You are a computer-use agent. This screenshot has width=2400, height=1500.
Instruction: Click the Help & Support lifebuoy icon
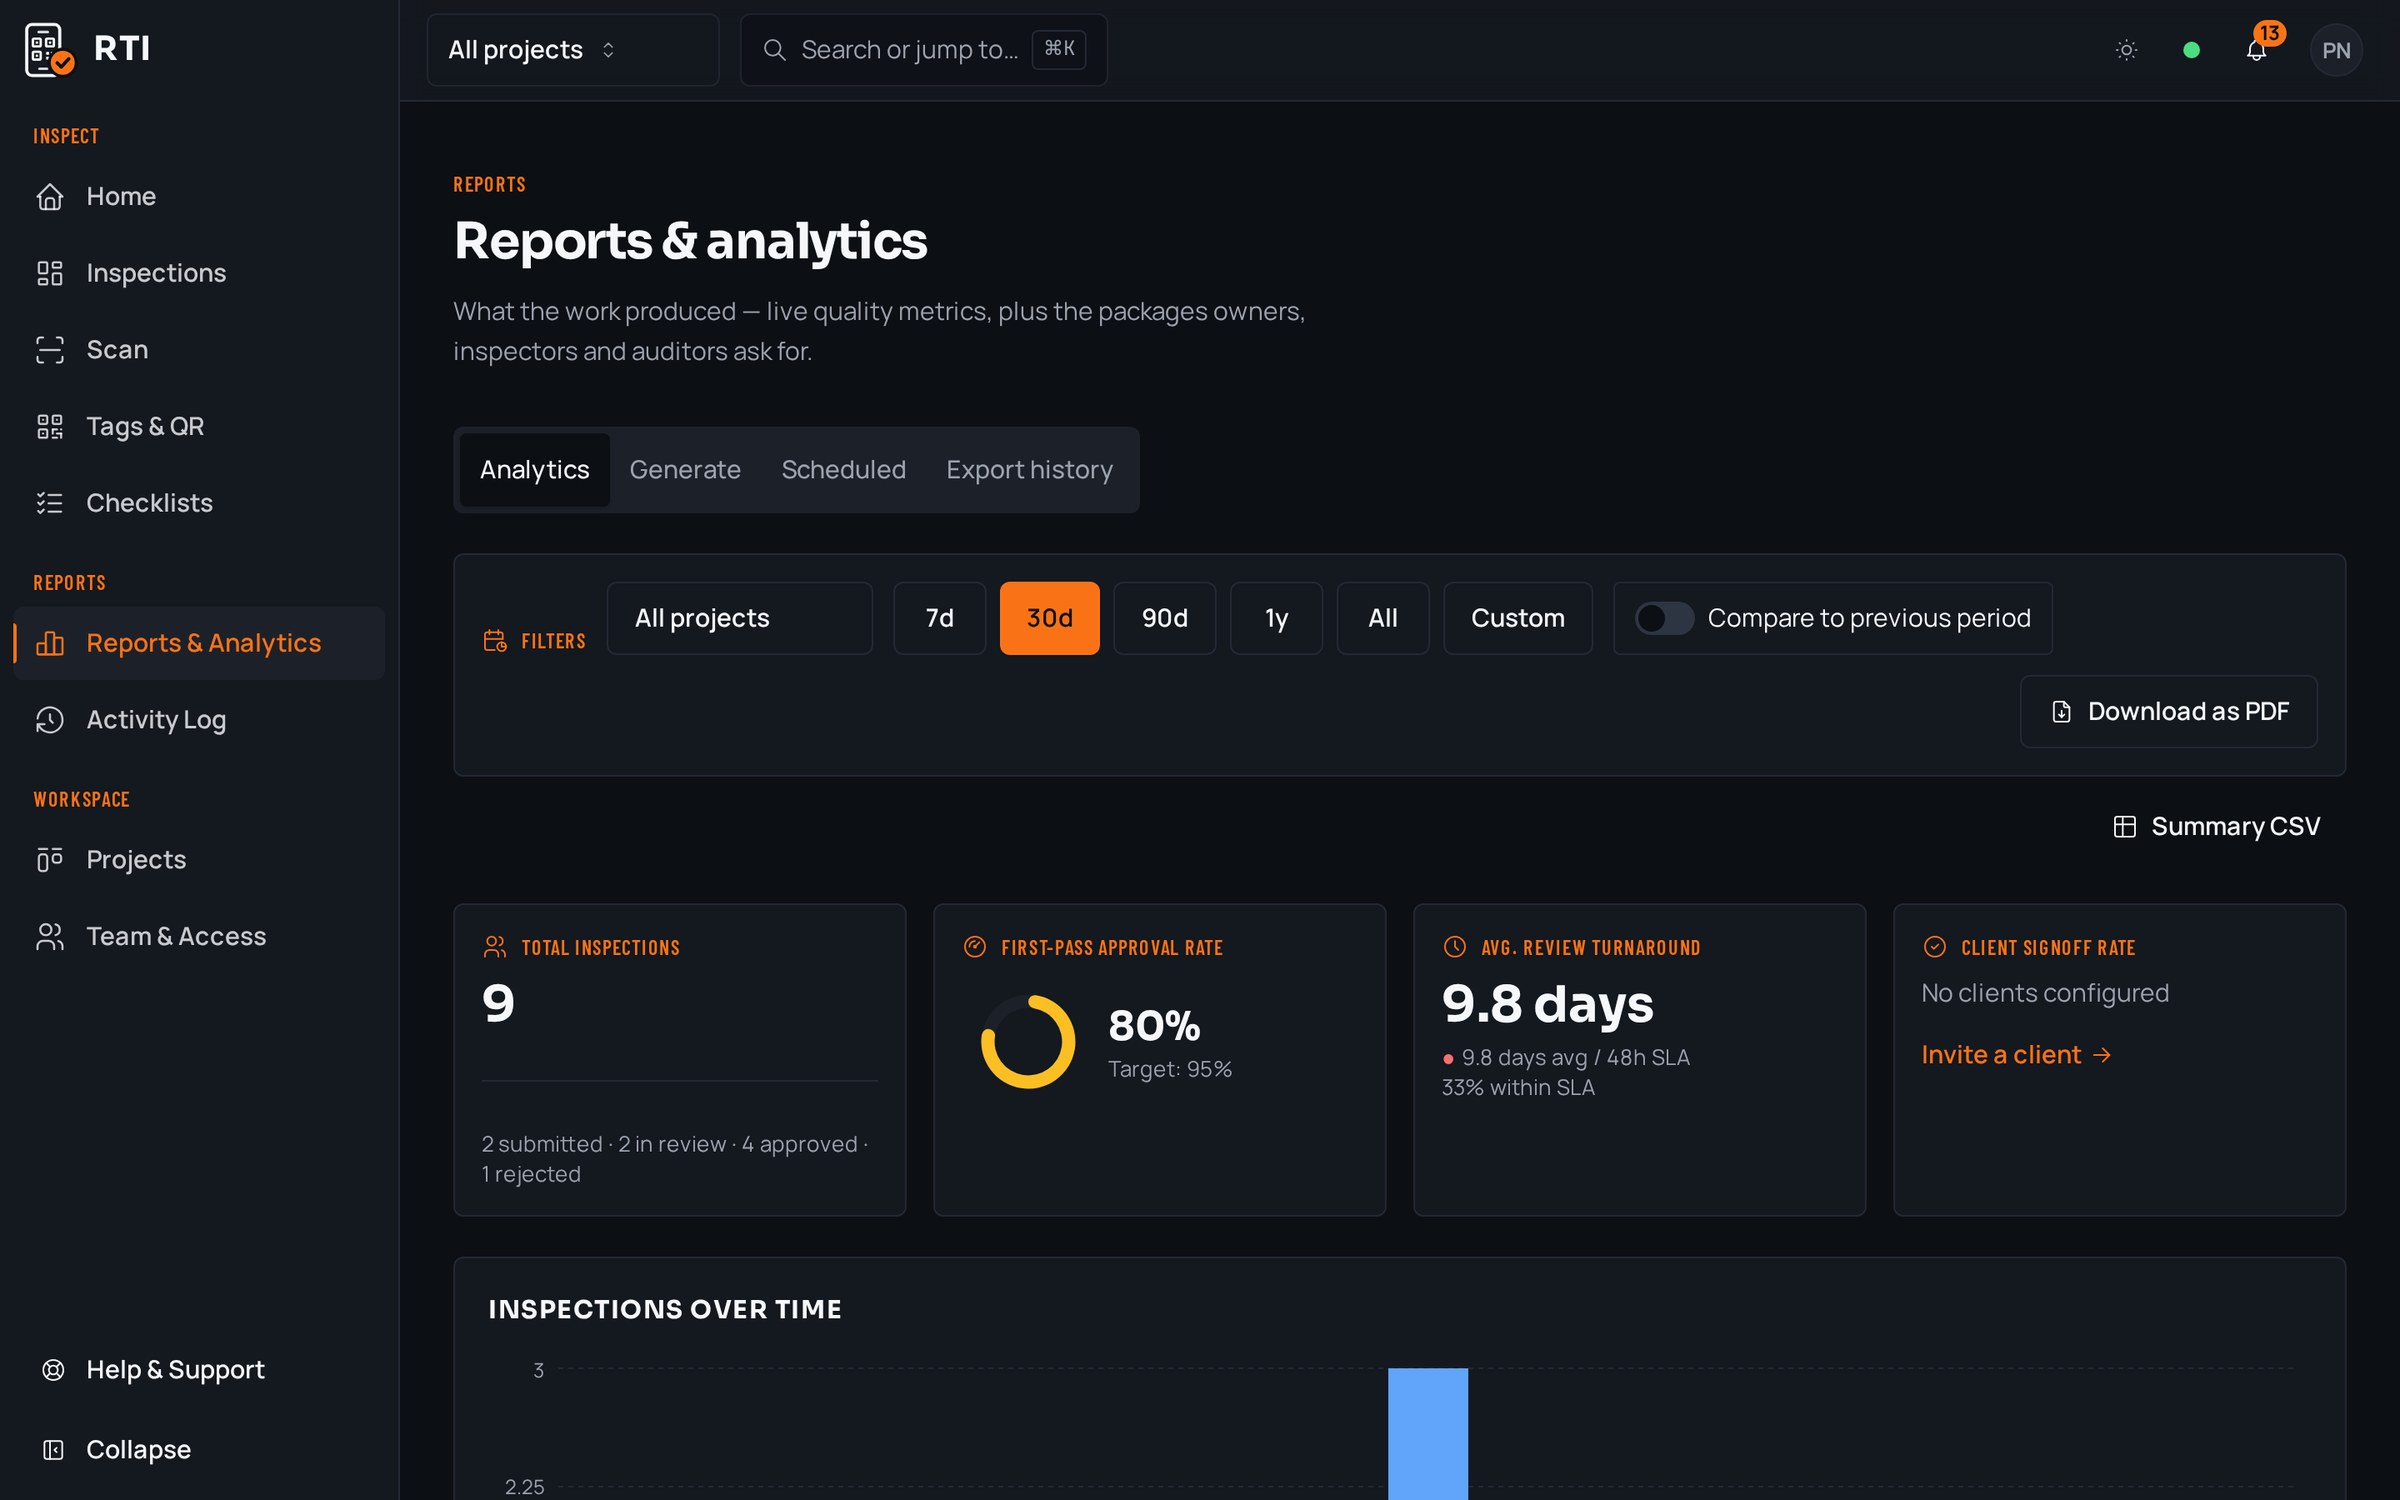tap(53, 1370)
